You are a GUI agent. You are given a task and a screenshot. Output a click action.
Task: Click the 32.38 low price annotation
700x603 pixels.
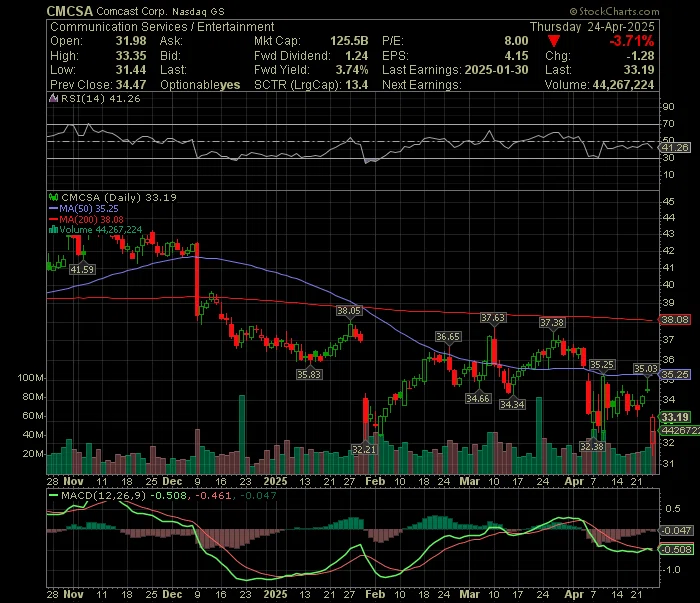pos(592,446)
